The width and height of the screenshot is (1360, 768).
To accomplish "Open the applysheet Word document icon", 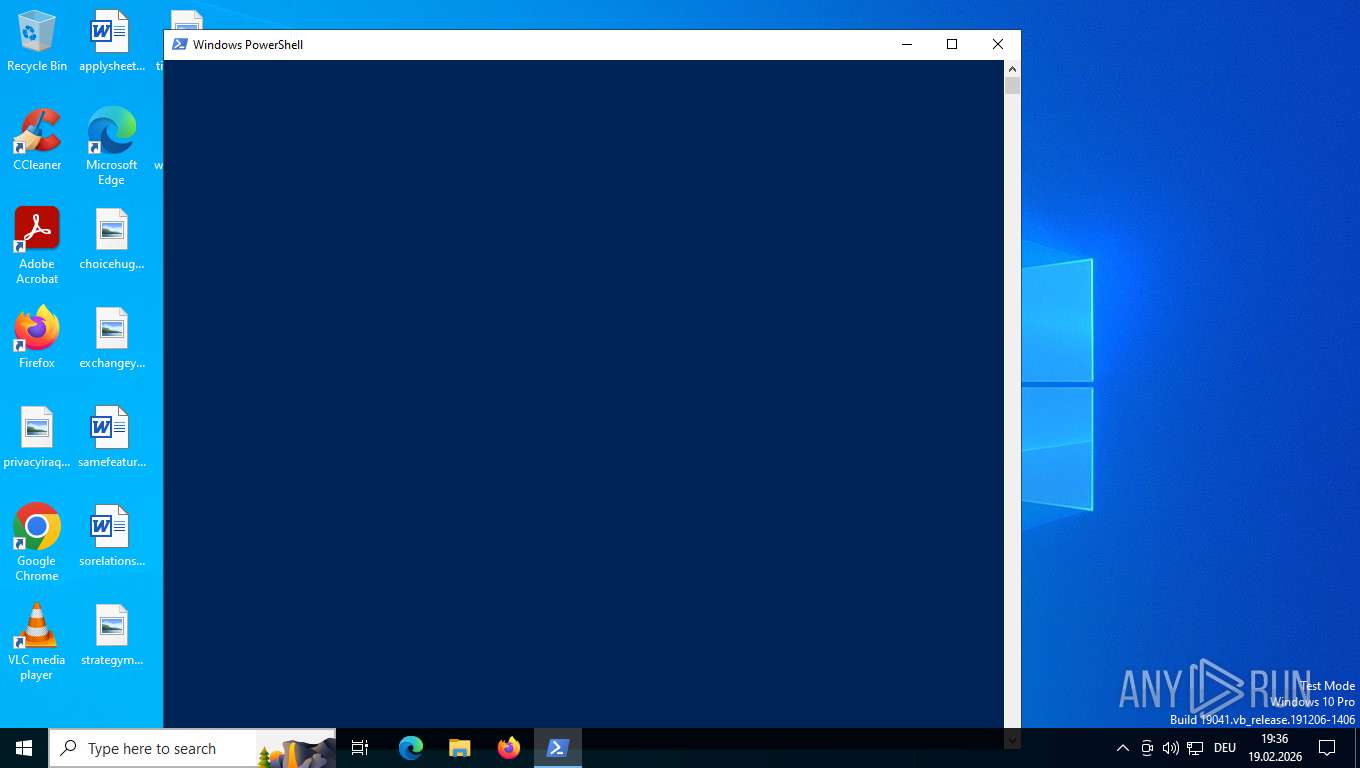I will point(111,41).
